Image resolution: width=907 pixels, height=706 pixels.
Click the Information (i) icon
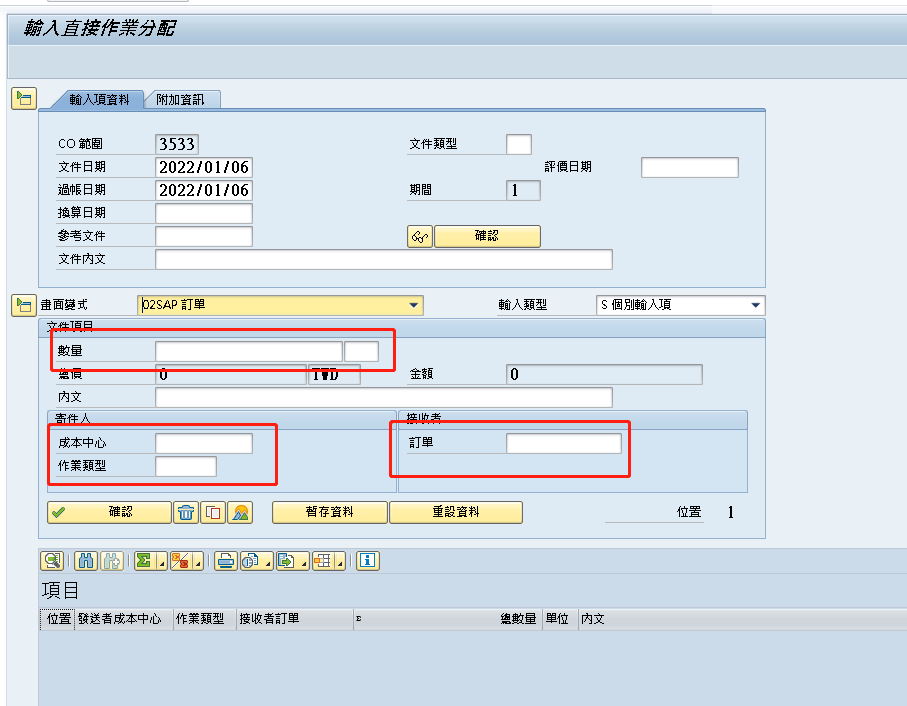pyautogui.click(x=367, y=561)
